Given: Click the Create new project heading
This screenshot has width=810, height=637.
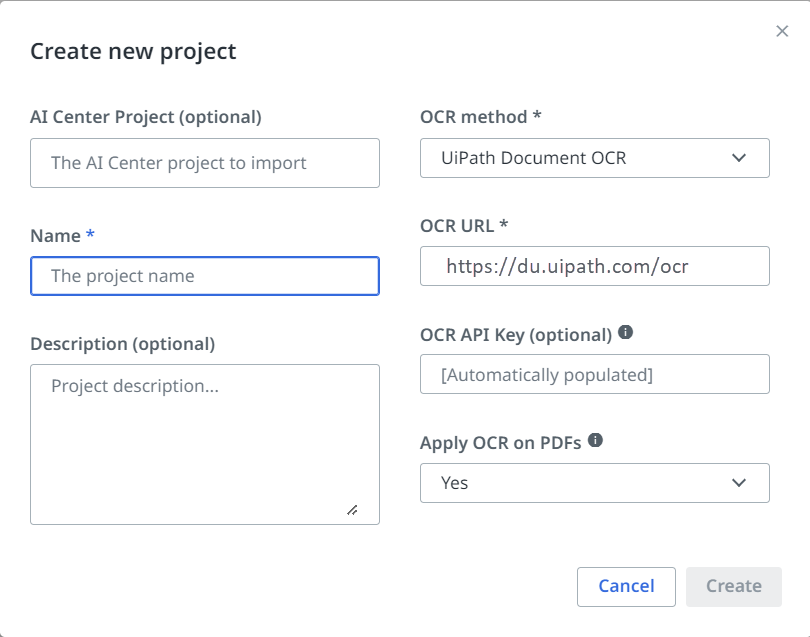Looking at the screenshot, I should (x=133, y=51).
